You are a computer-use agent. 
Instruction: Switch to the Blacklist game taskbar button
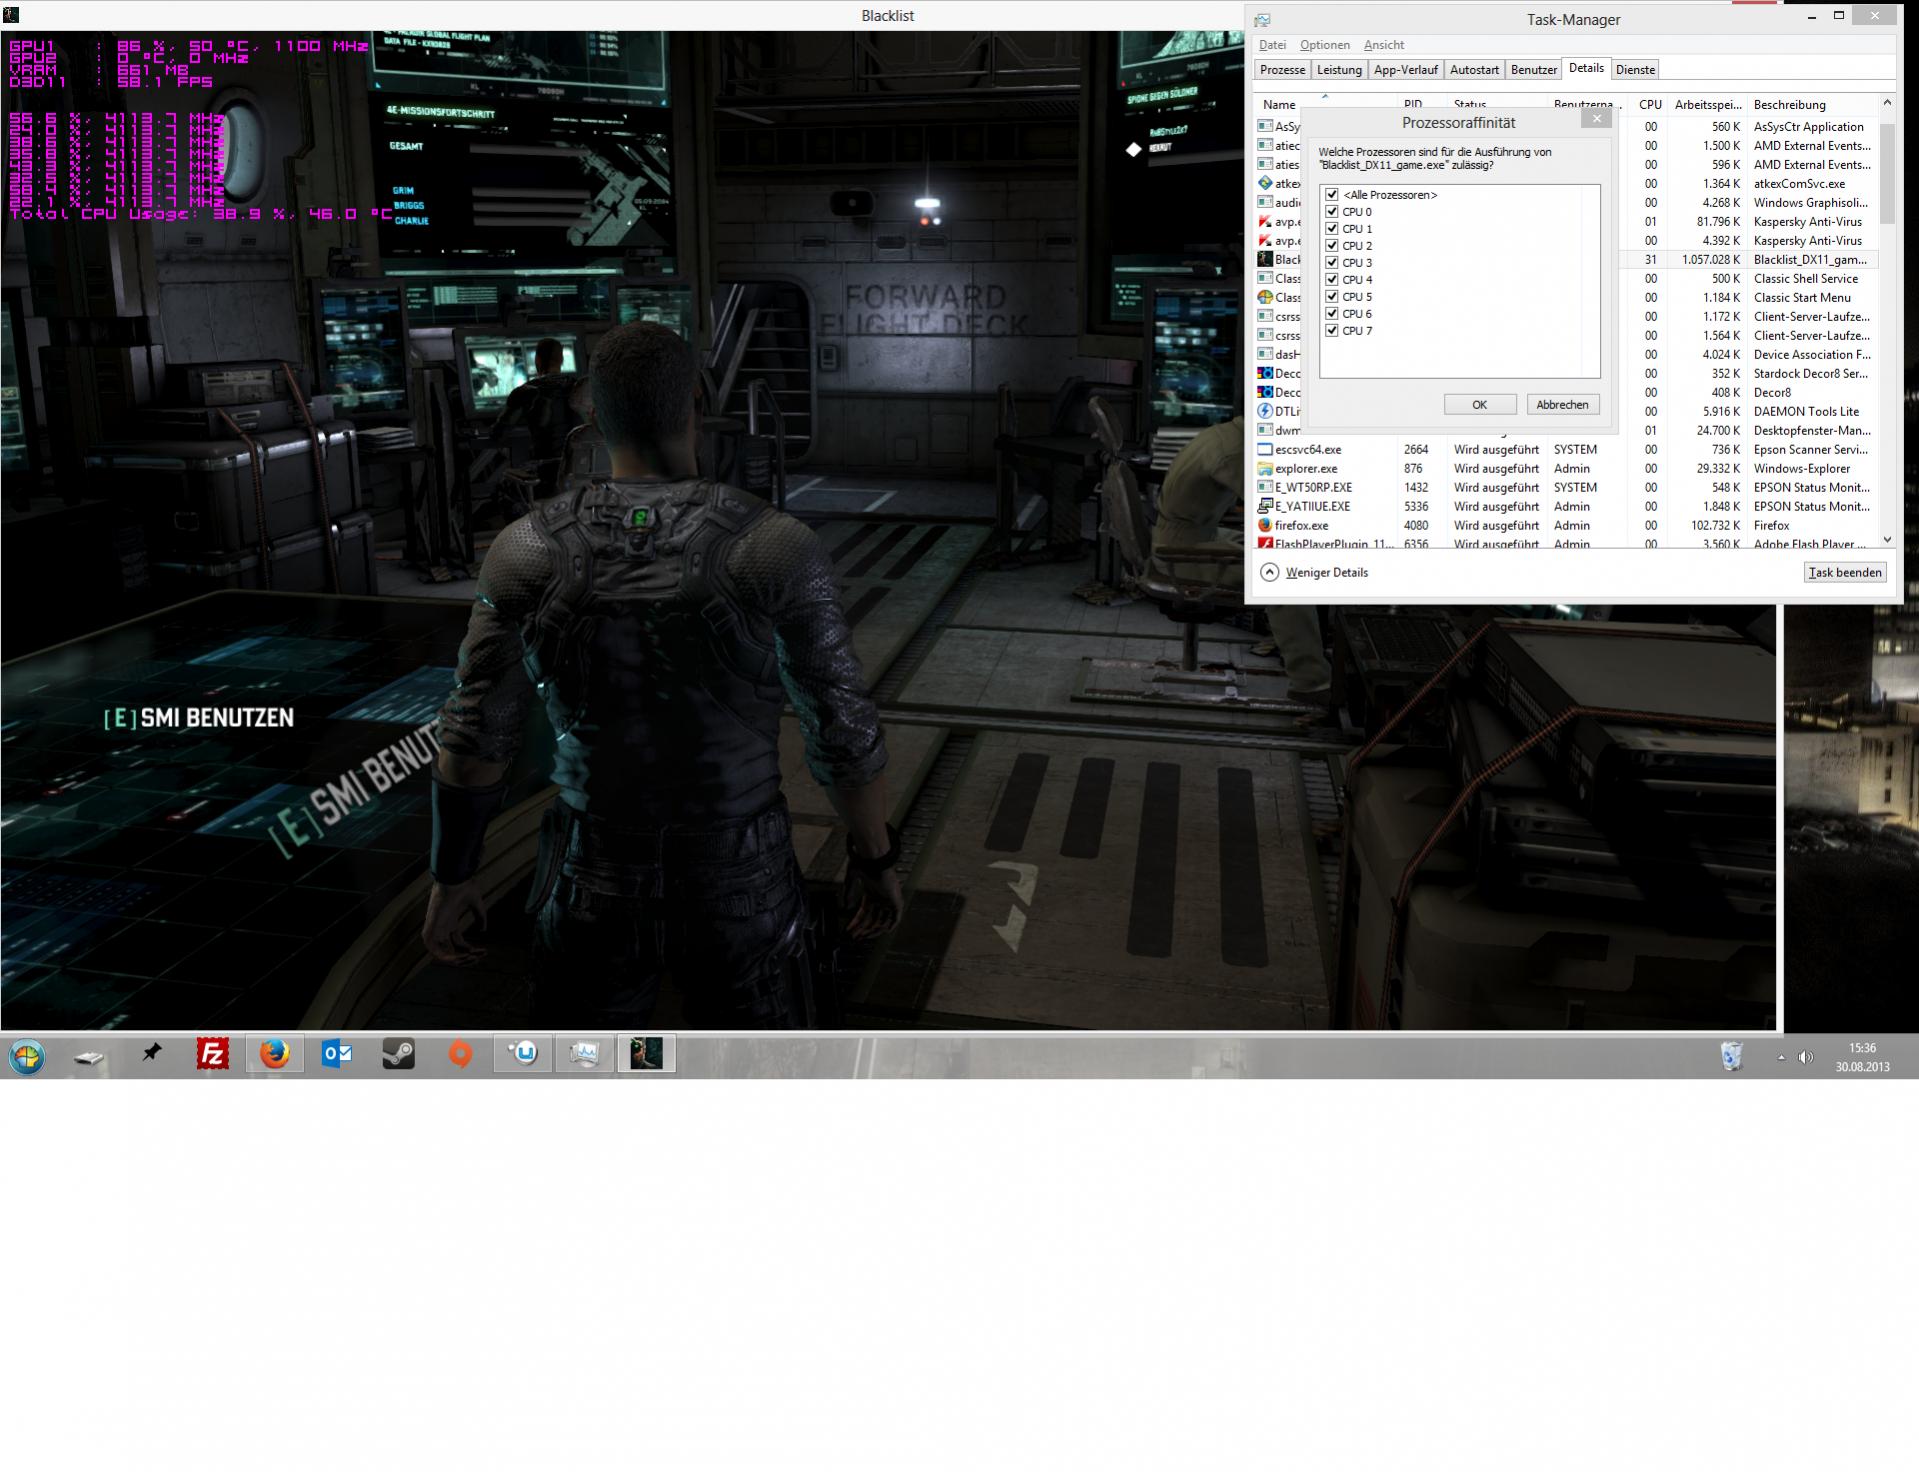(646, 1054)
